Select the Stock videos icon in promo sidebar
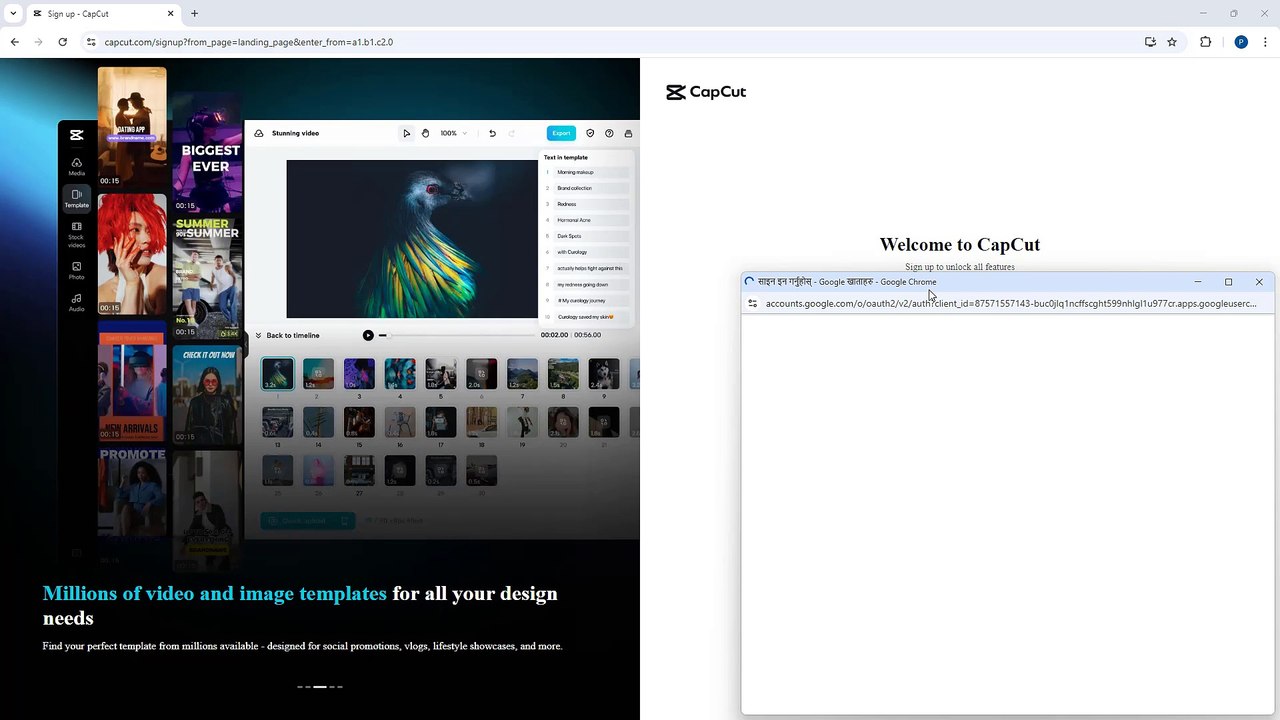Viewport: 1280px width, 720px height. coord(76,235)
